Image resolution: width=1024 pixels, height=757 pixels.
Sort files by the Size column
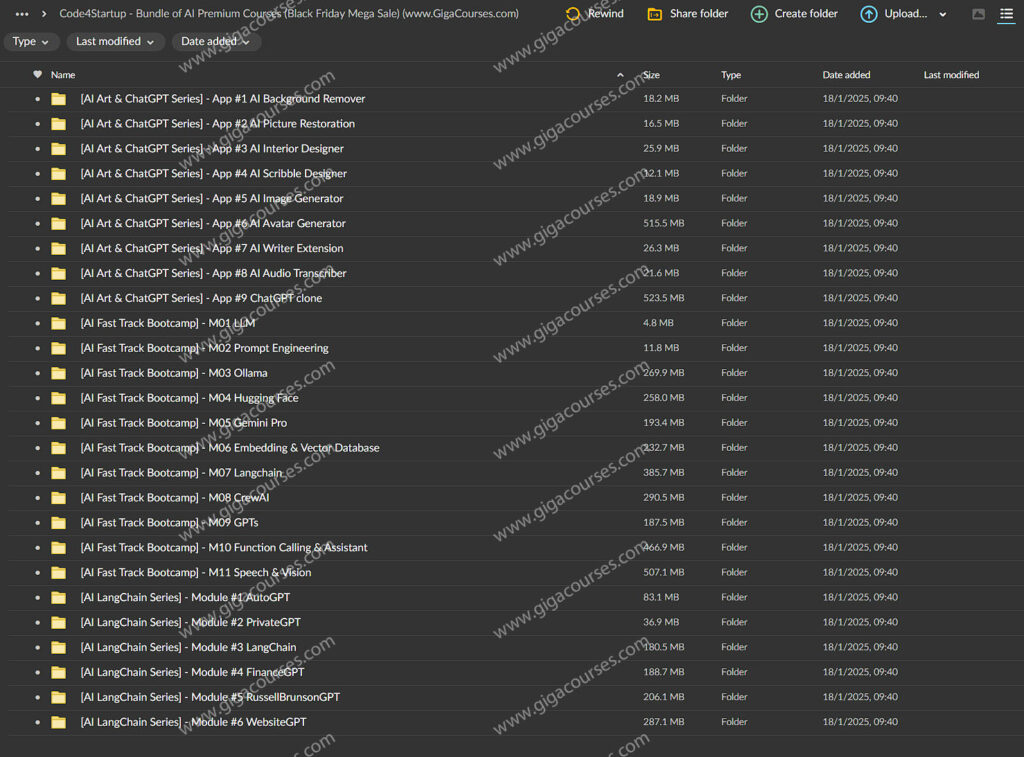[x=651, y=75]
